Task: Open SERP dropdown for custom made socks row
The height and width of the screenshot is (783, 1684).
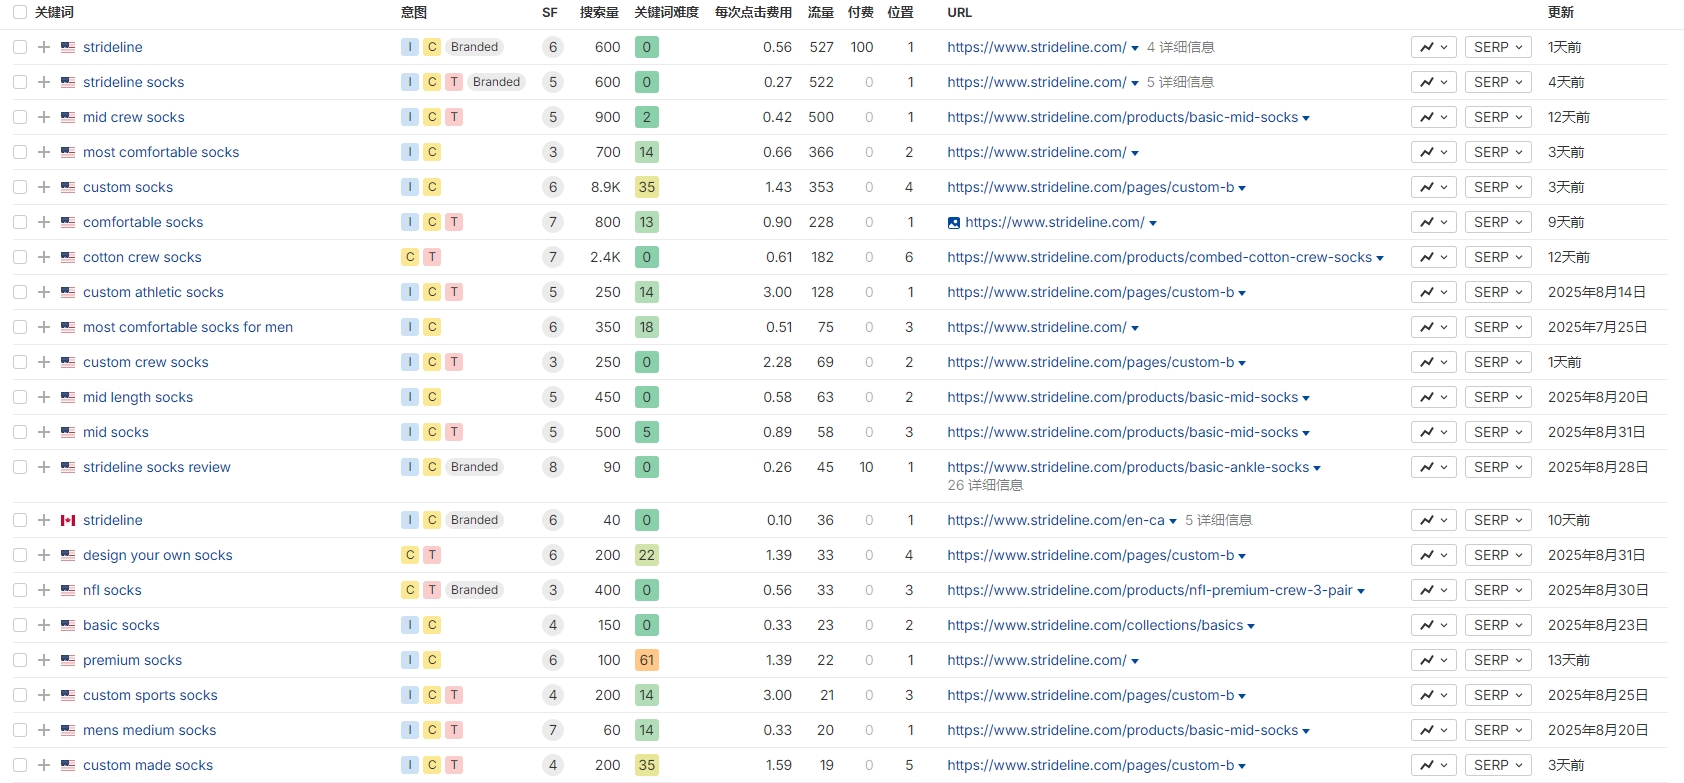Action: point(1498,765)
